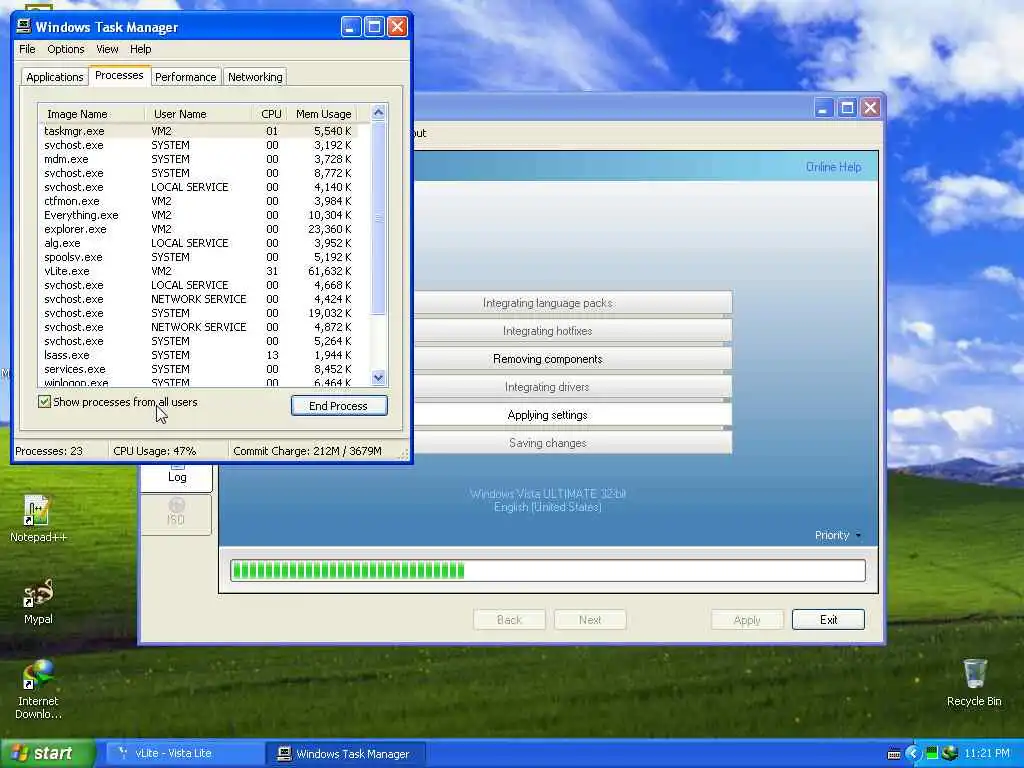
Task: Select the alg.exe process row
Action: tap(198, 243)
